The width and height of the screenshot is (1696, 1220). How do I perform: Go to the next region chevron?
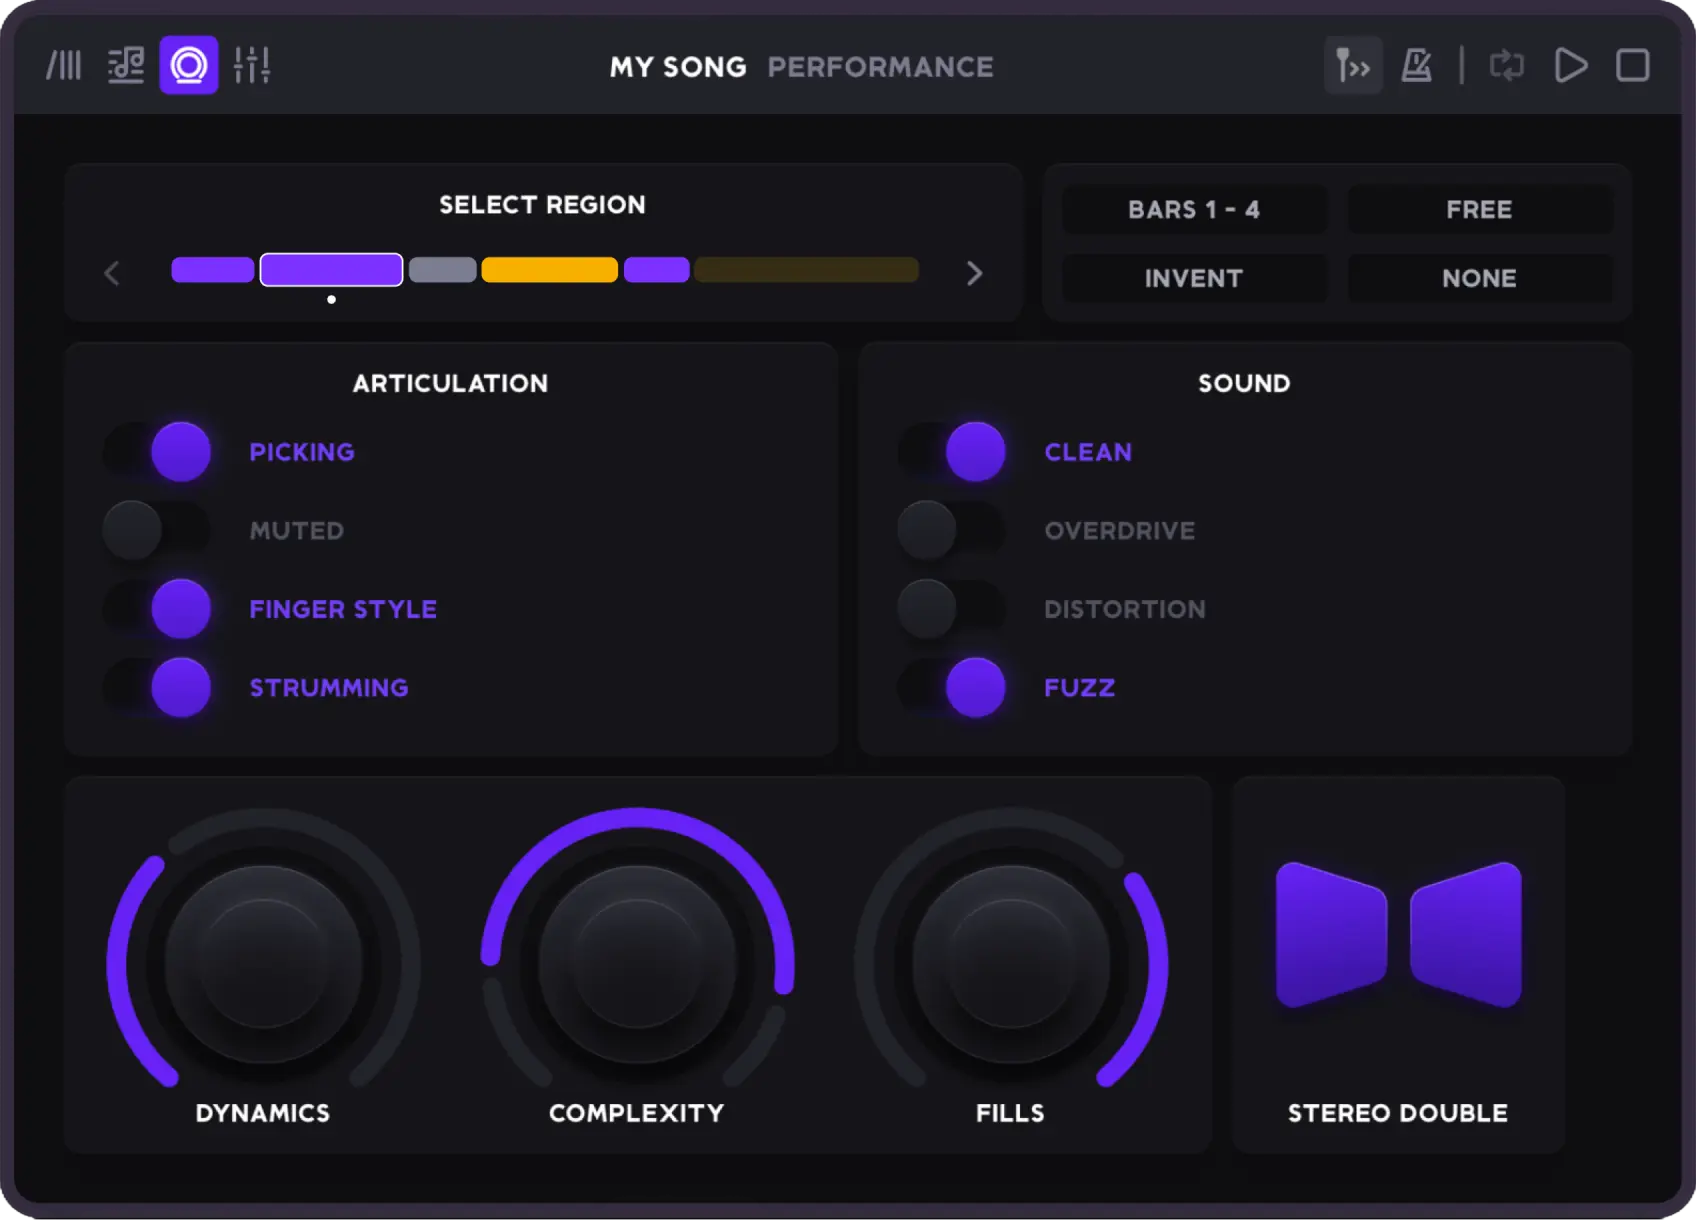(x=975, y=273)
